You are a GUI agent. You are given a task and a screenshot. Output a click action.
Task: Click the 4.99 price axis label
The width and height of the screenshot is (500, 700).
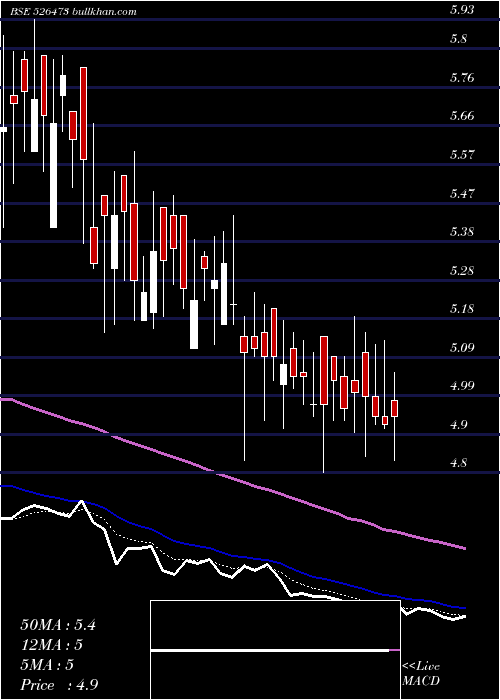coord(461,386)
